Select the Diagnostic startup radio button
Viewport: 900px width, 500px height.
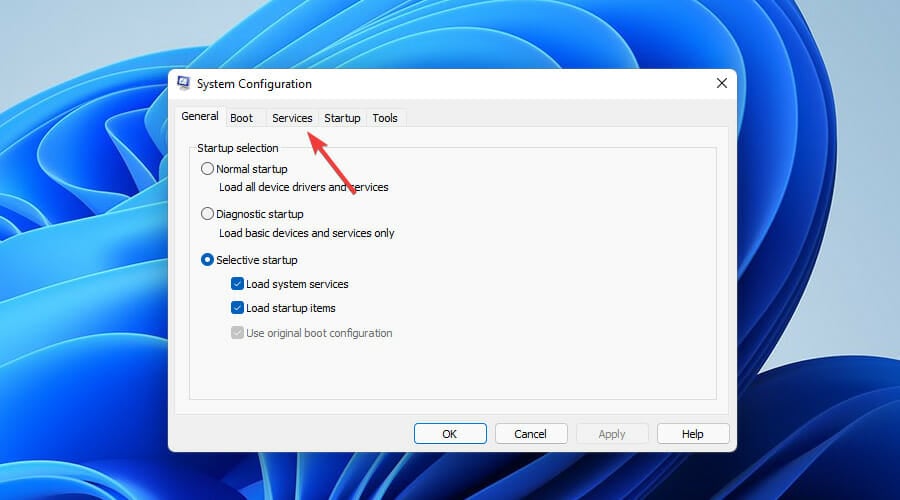pos(207,214)
